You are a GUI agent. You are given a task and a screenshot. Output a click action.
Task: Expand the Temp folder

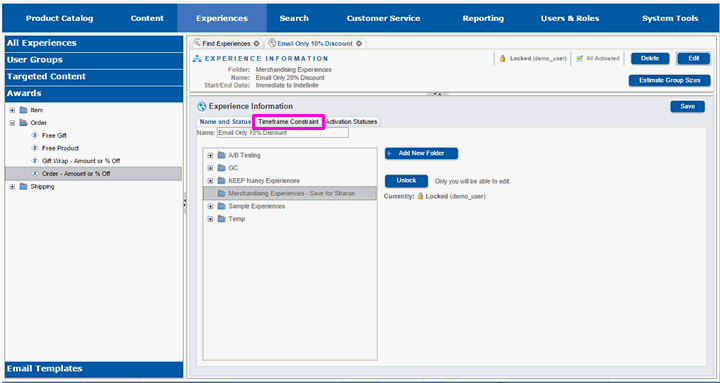point(210,219)
